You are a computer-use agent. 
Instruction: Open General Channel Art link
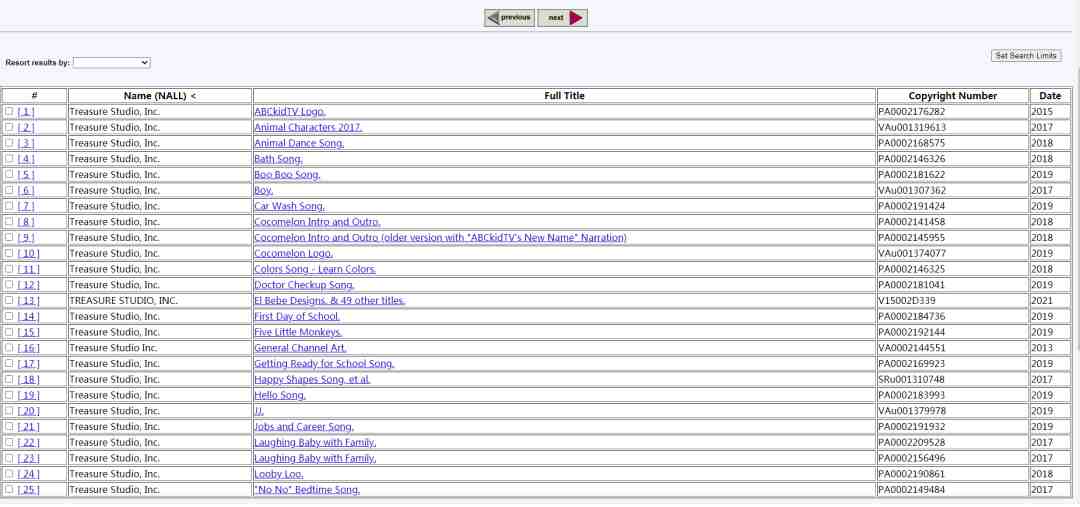click(x=300, y=349)
